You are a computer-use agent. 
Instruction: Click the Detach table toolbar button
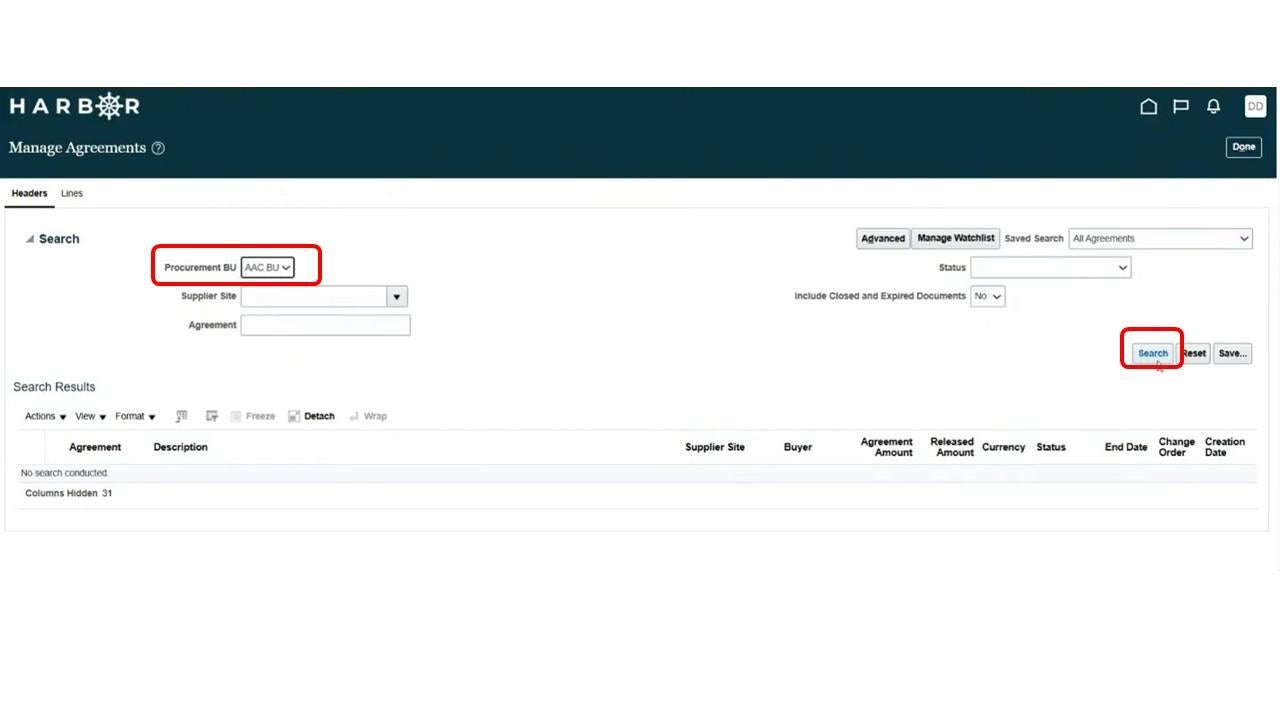[311, 416]
